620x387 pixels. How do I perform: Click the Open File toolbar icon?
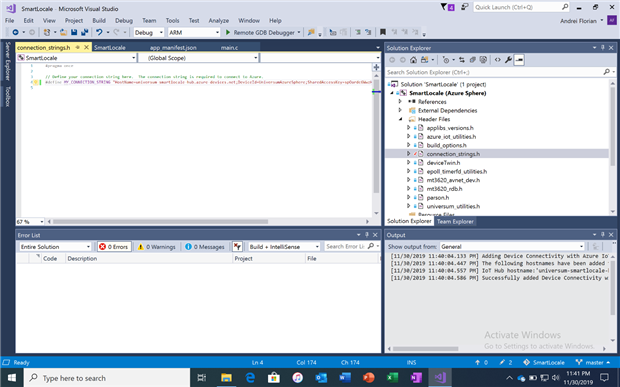click(63, 32)
